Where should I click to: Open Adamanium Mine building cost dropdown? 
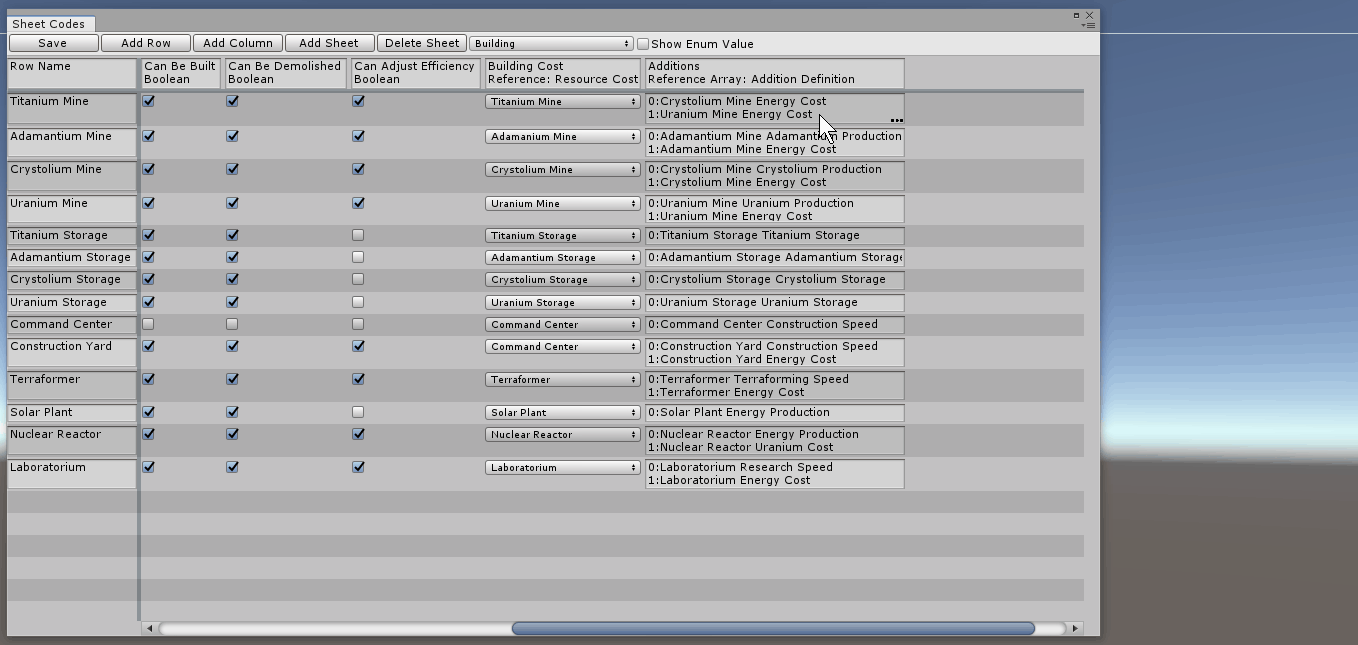(x=563, y=137)
